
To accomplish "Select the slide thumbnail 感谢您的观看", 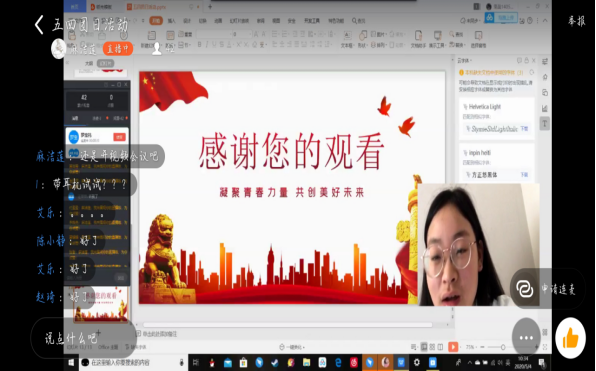I will click(x=101, y=305).
